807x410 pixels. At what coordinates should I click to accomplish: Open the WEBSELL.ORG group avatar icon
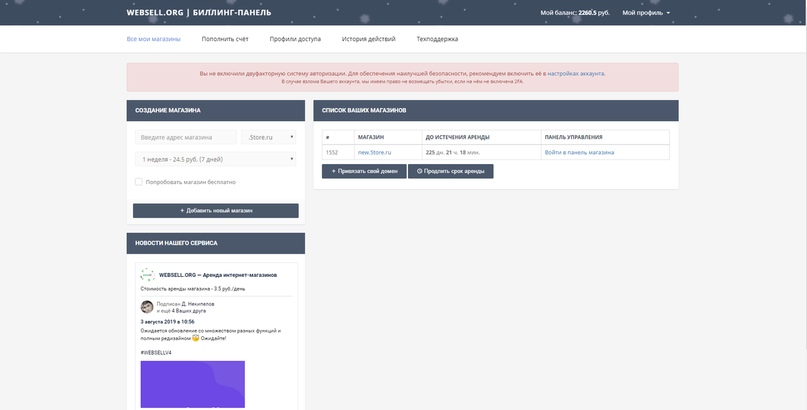(147, 275)
